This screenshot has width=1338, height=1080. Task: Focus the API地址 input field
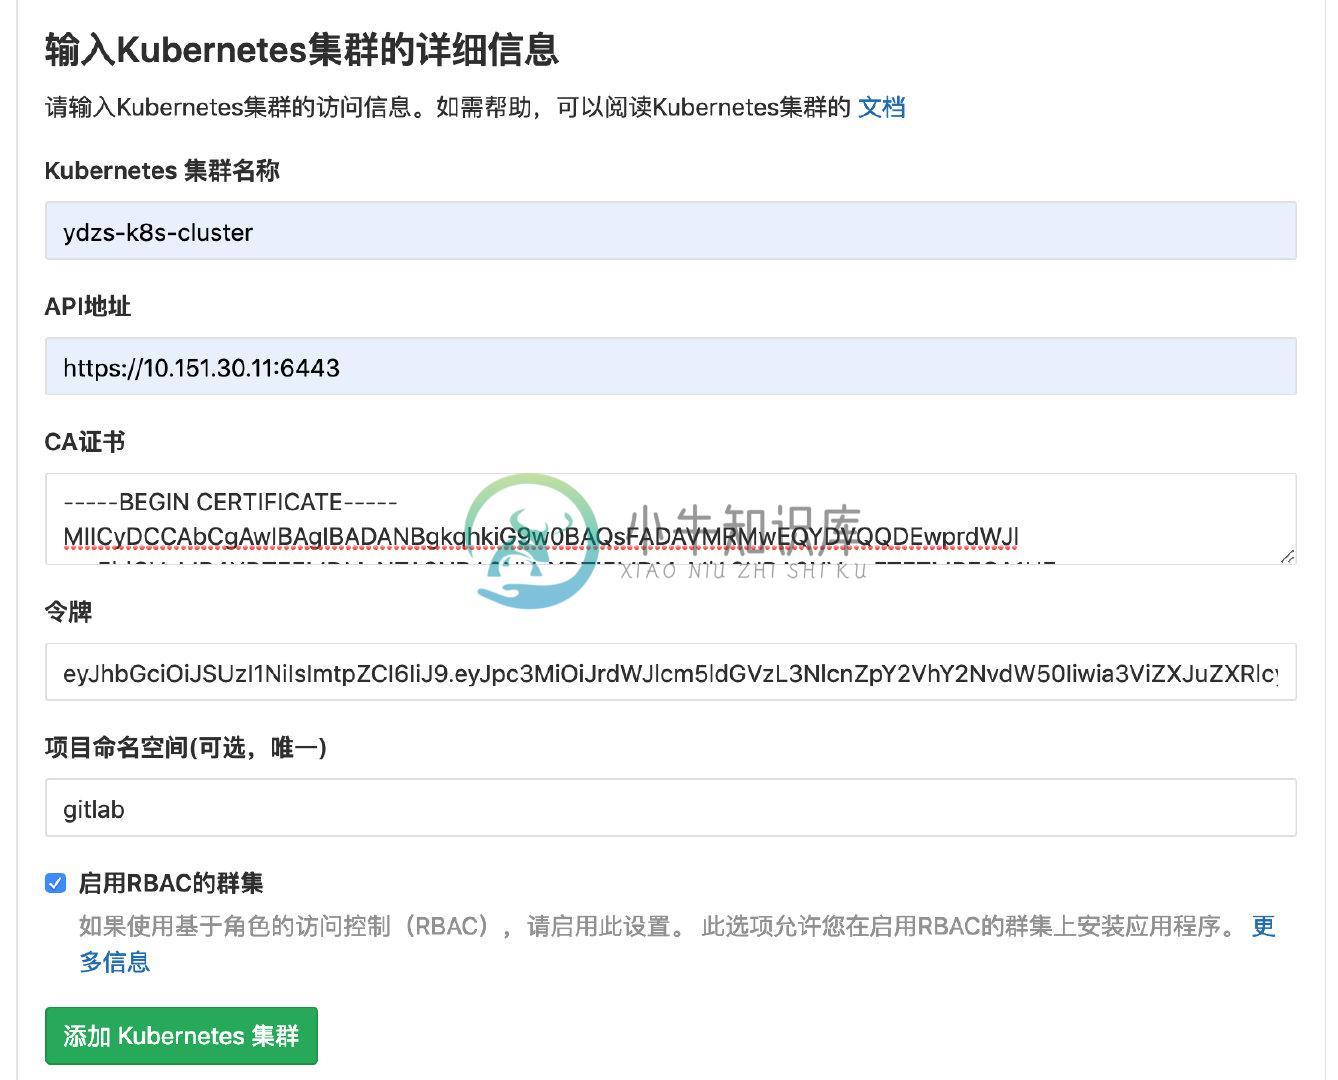(670, 366)
